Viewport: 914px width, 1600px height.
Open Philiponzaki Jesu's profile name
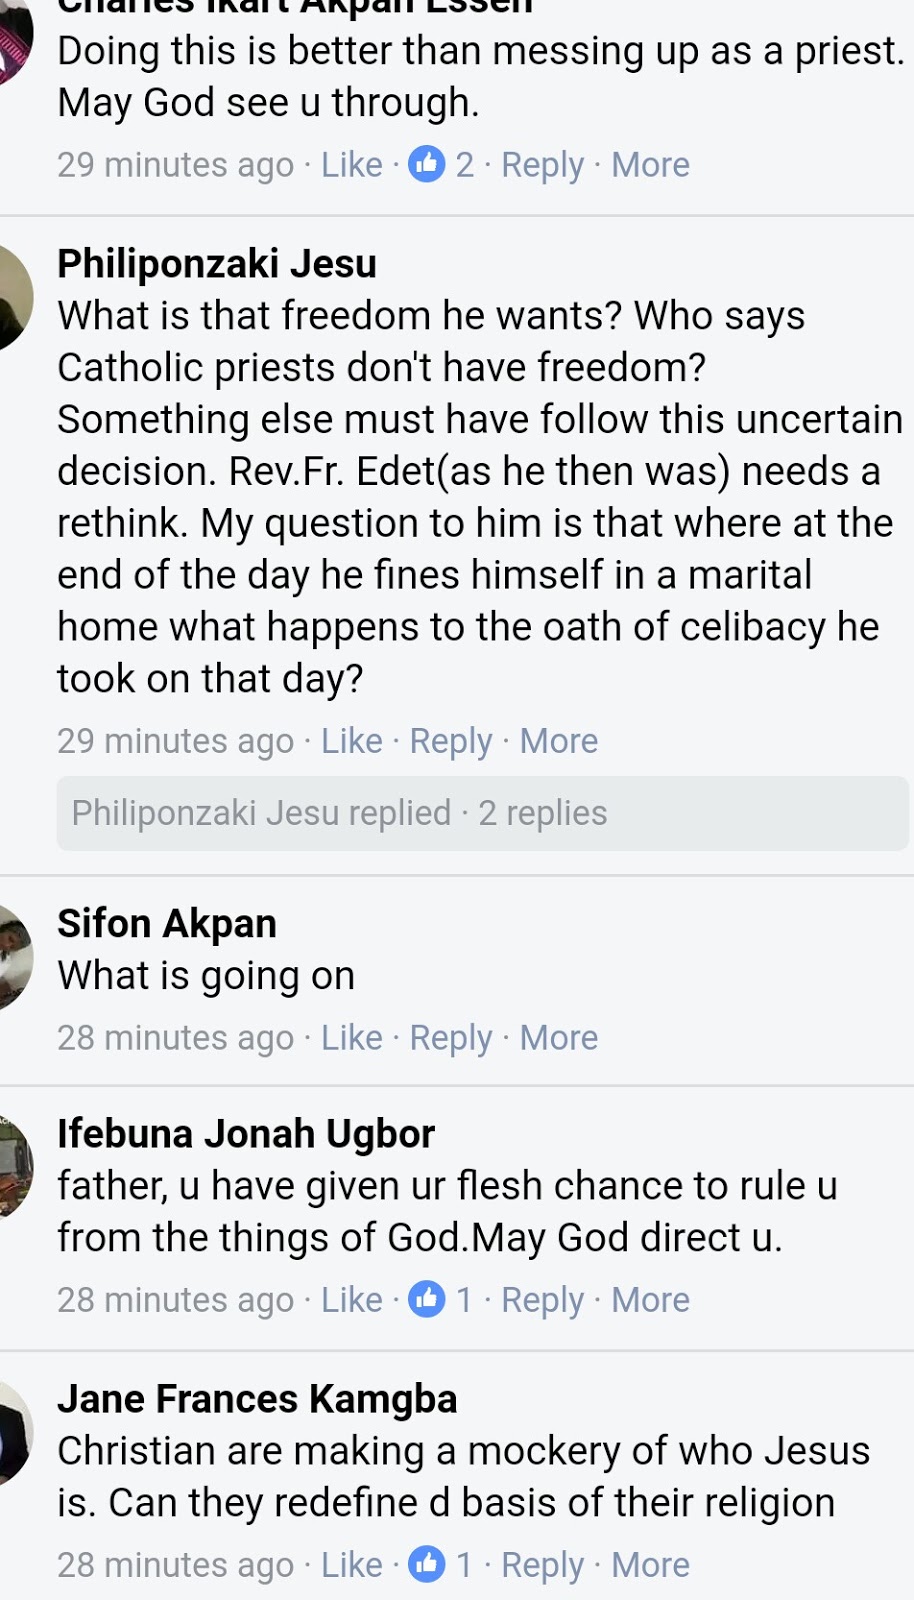tap(217, 264)
